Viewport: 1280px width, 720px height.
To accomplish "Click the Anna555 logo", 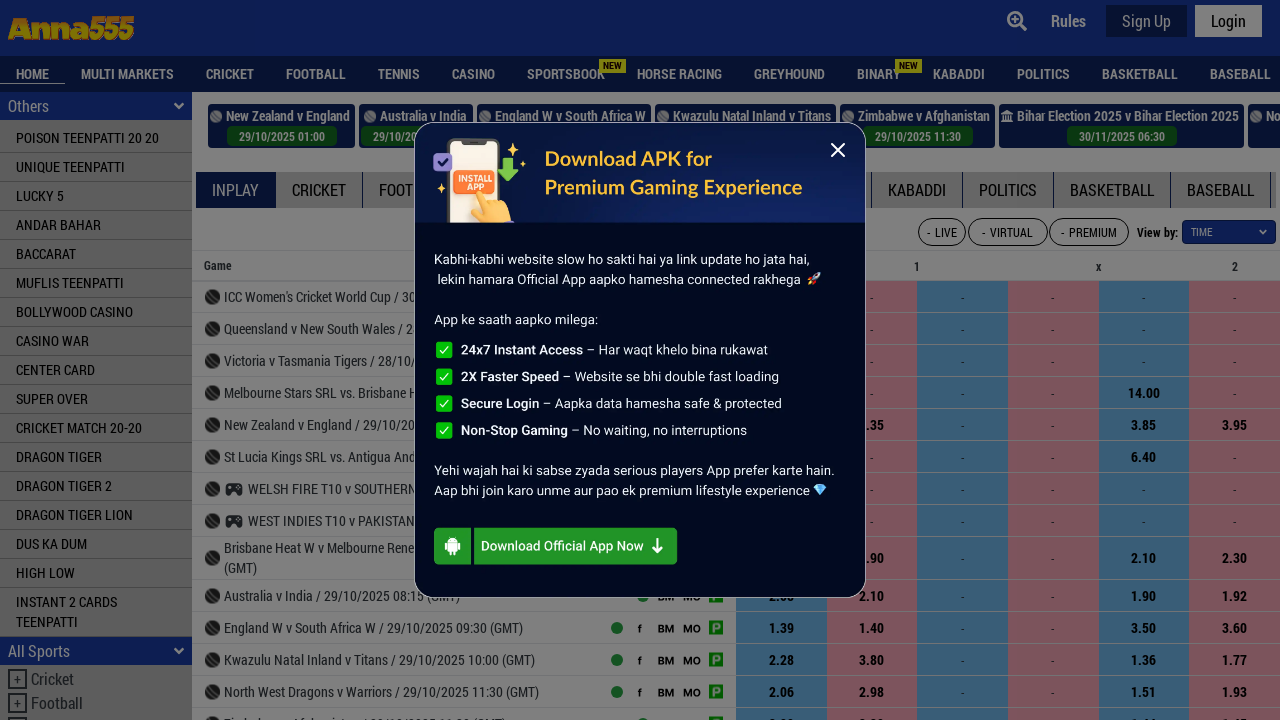I will point(71,28).
